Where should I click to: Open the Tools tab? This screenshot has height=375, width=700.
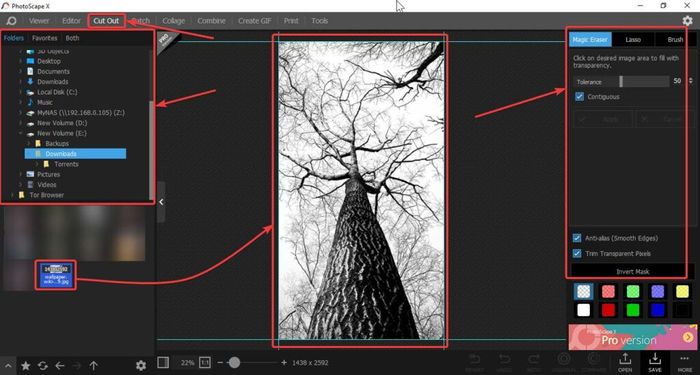[x=320, y=21]
